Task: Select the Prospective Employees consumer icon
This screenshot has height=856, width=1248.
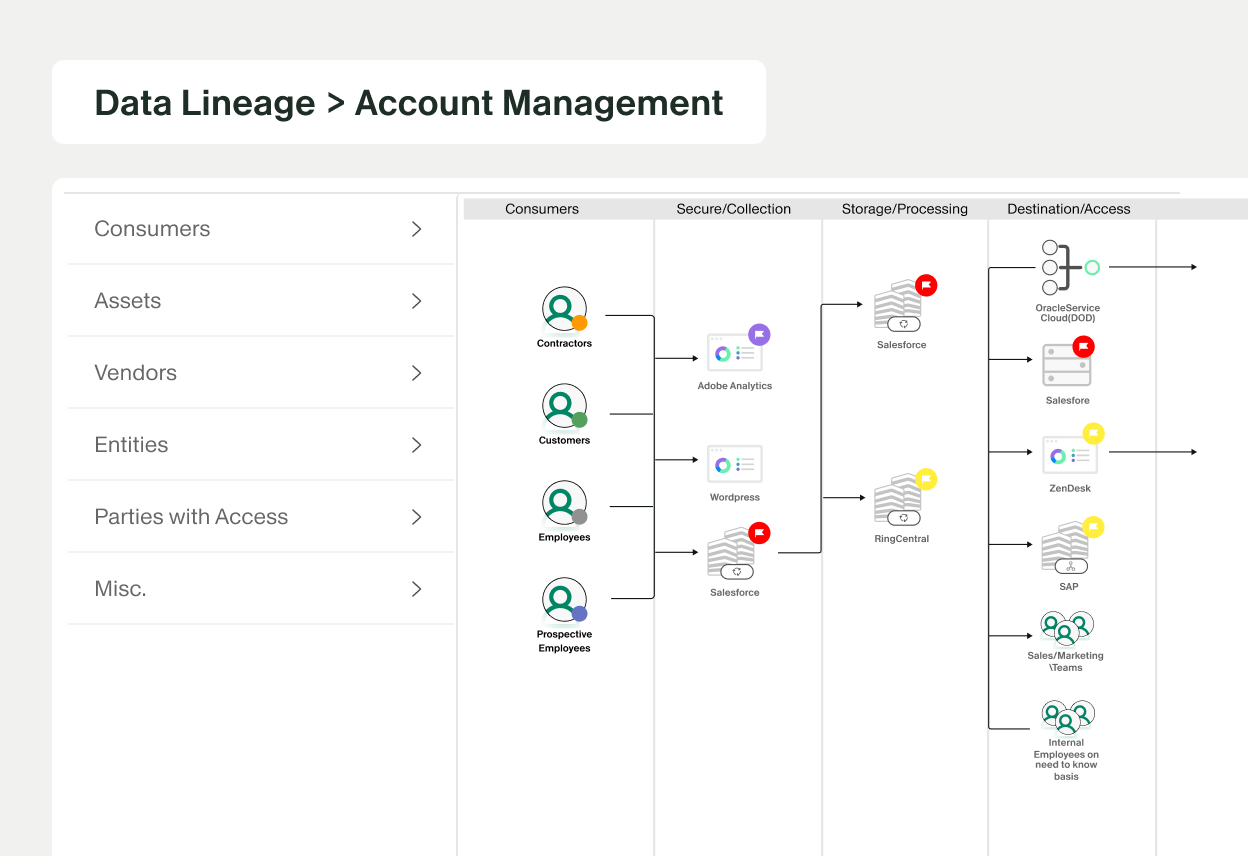Action: coord(564,600)
